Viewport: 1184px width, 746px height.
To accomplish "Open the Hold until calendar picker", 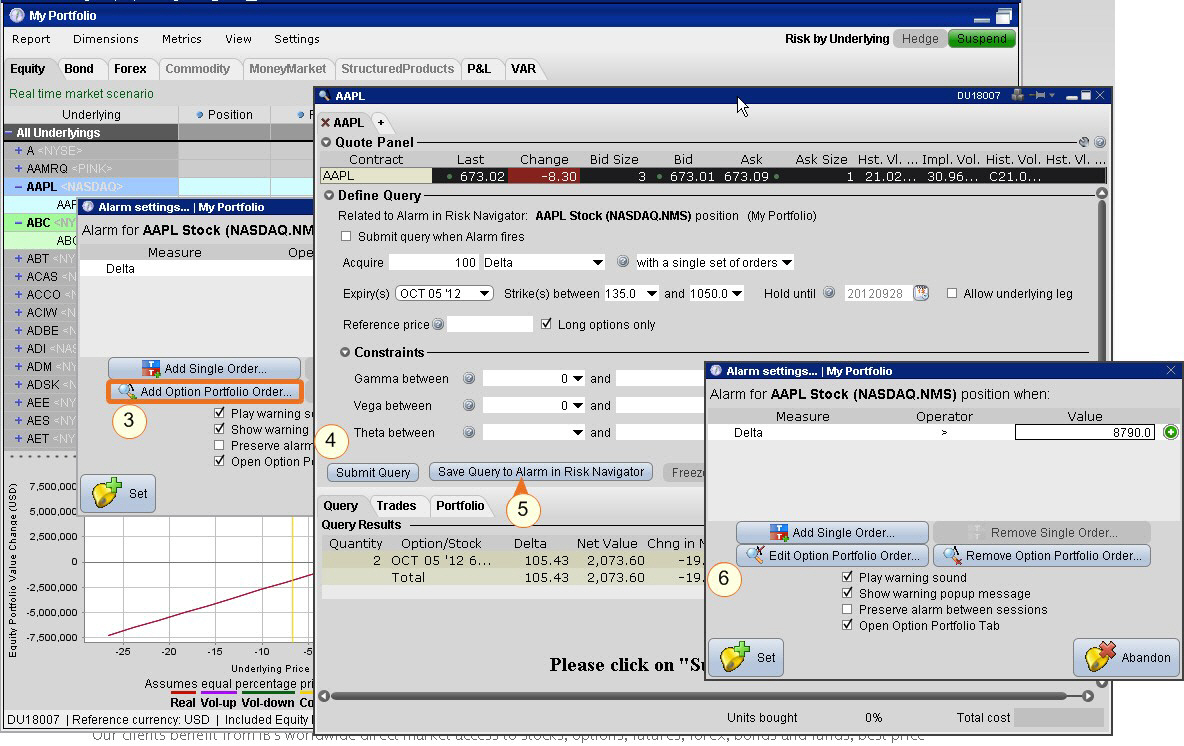I will click(x=921, y=294).
